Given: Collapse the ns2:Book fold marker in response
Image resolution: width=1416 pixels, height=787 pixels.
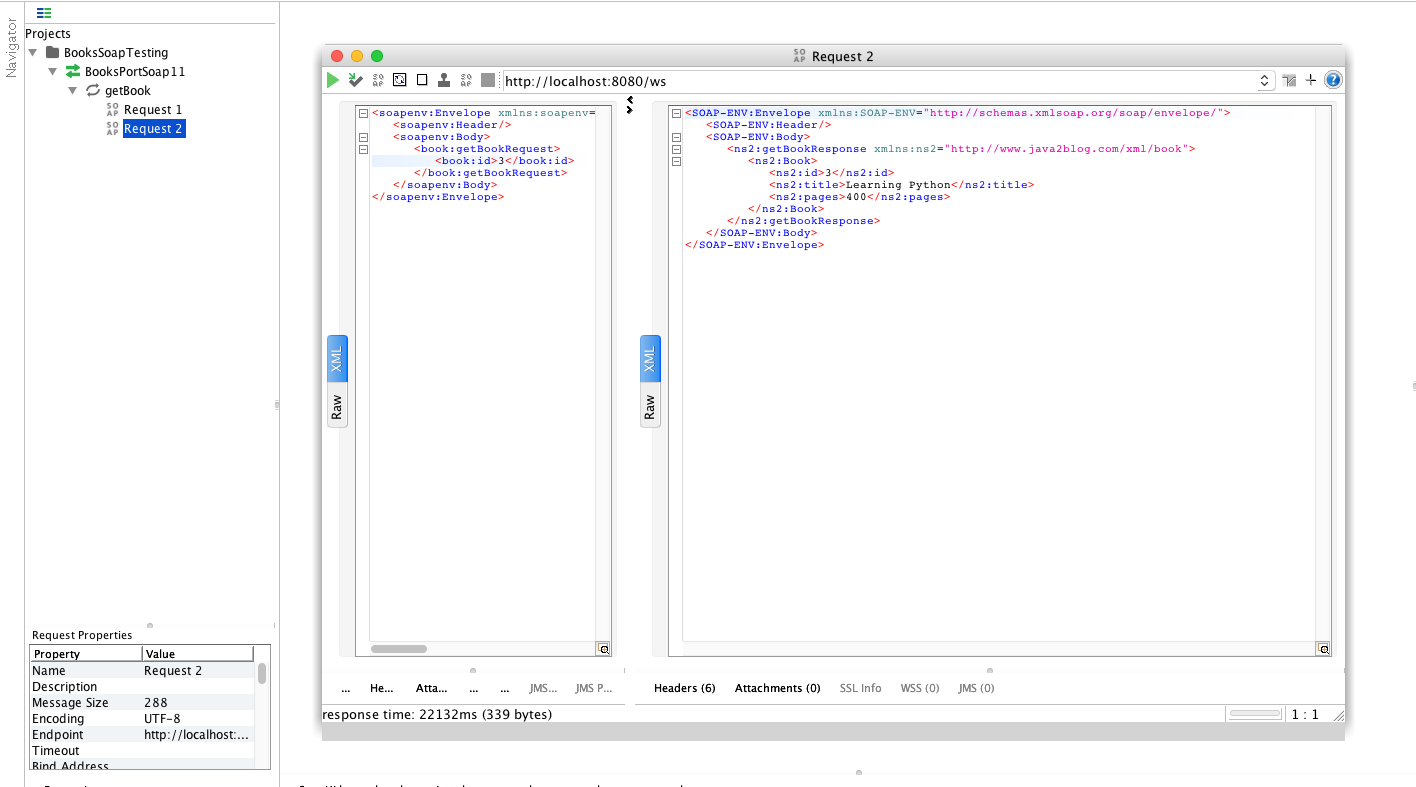Looking at the screenshot, I should click(677, 161).
